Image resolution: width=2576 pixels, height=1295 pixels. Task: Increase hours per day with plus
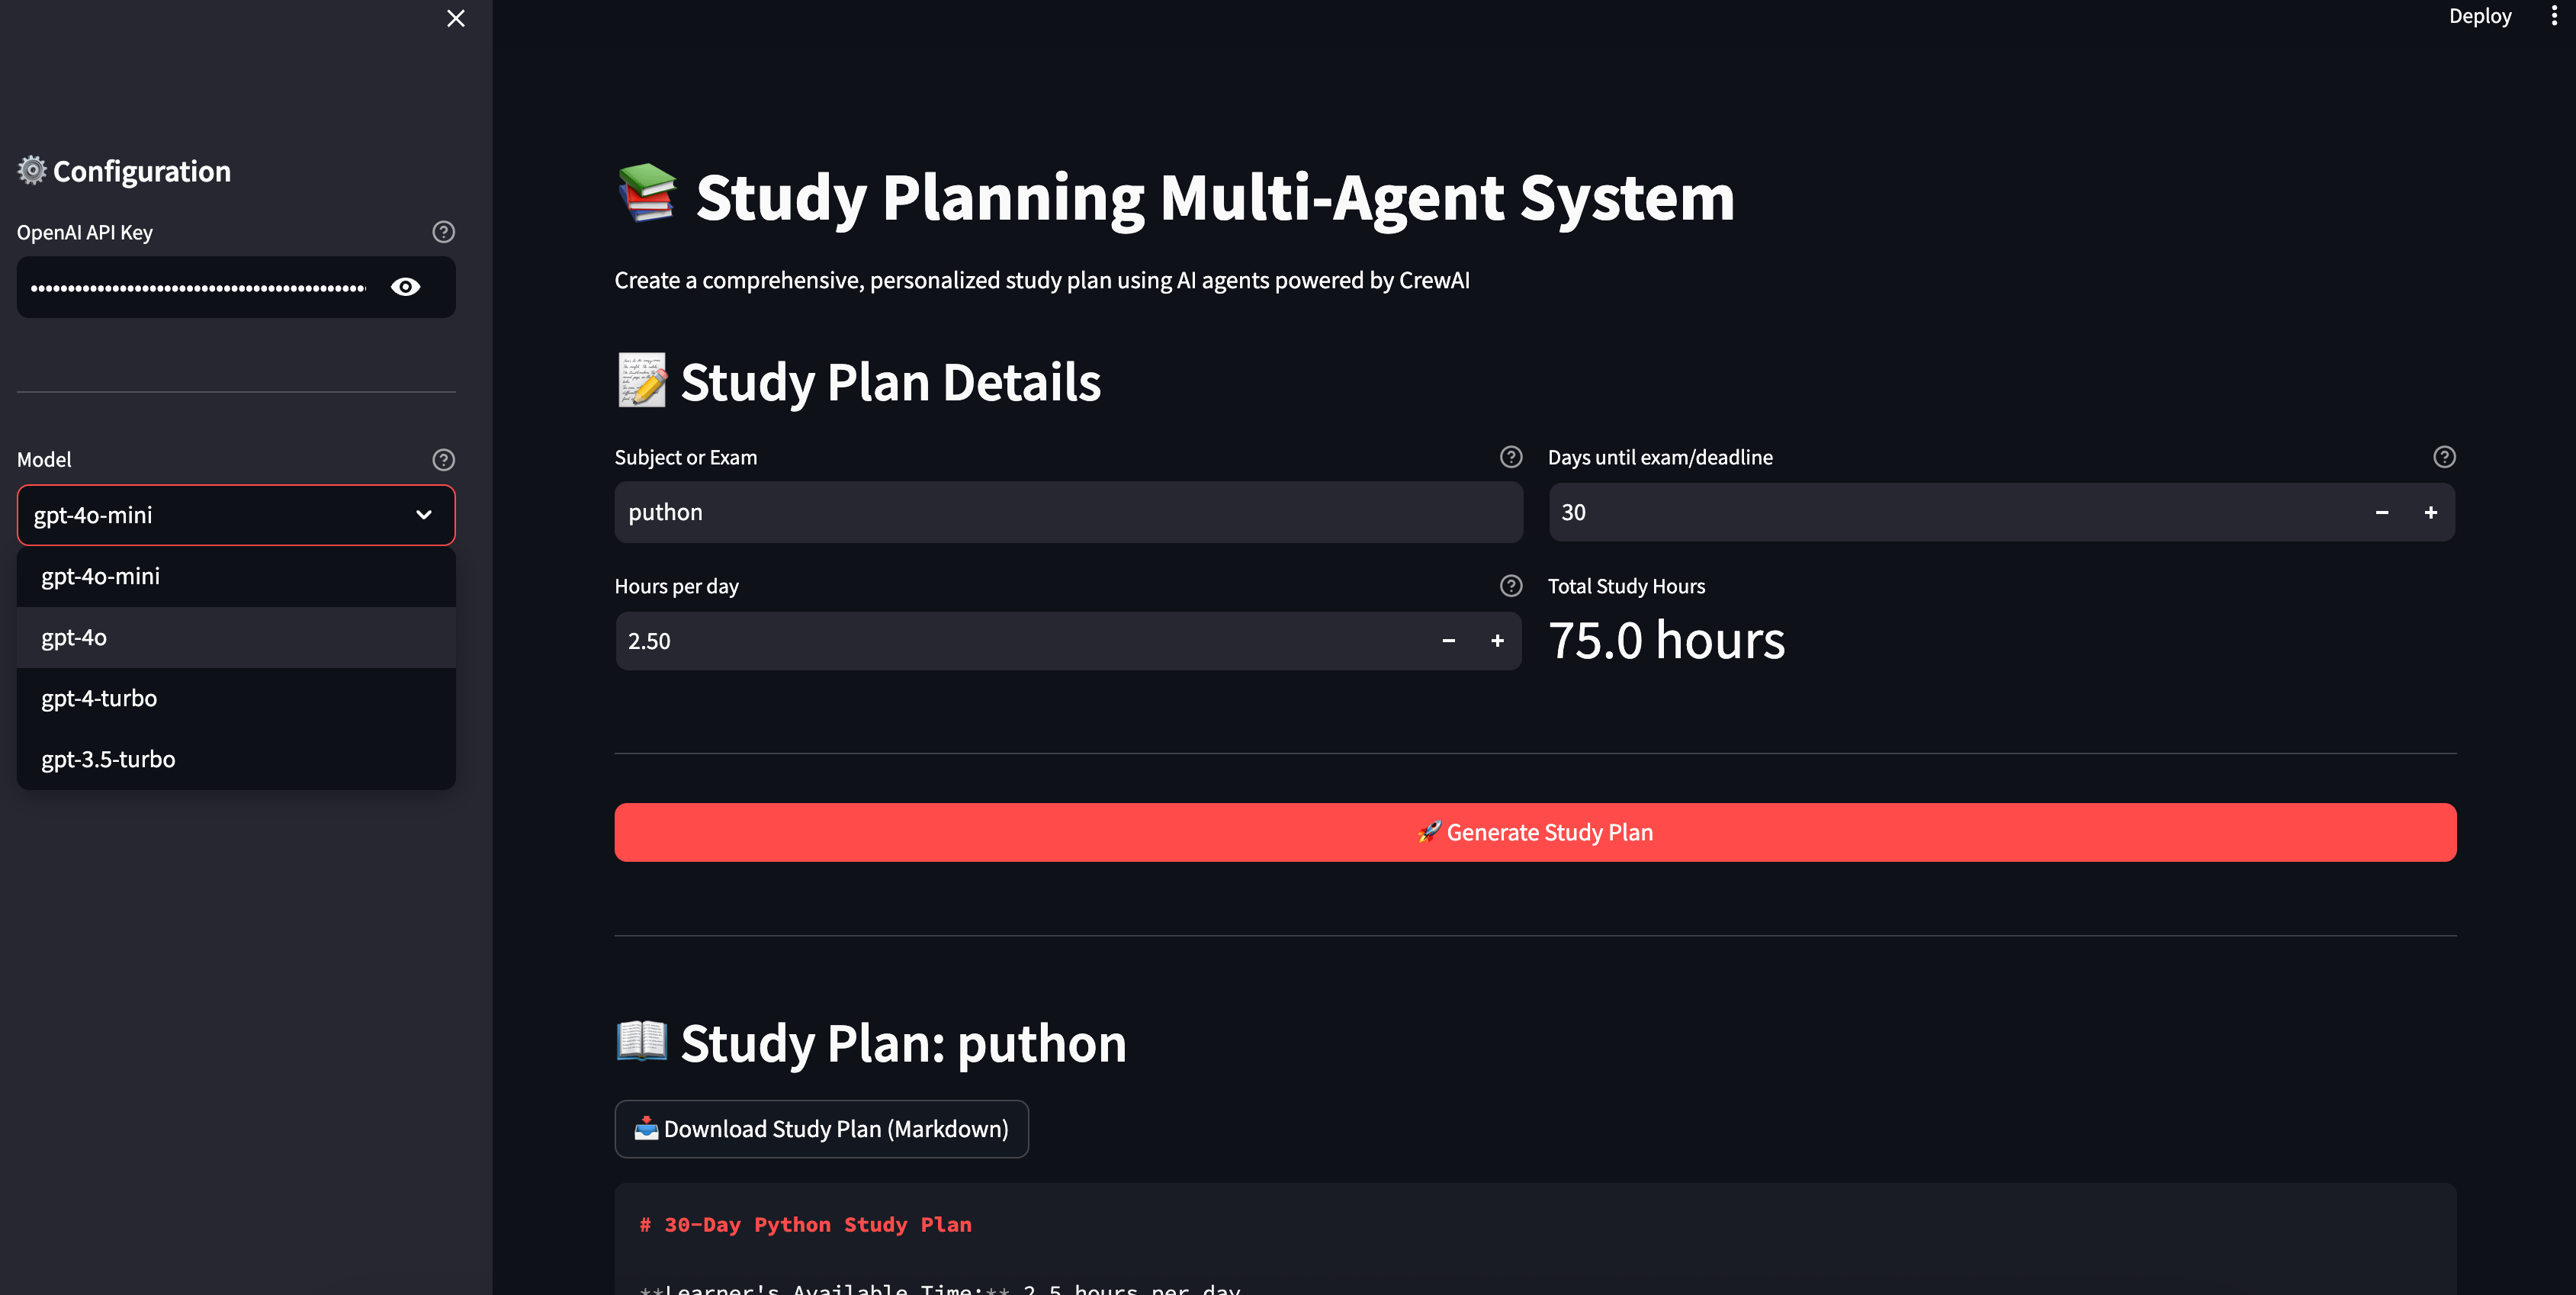(x=1497, y=641)
